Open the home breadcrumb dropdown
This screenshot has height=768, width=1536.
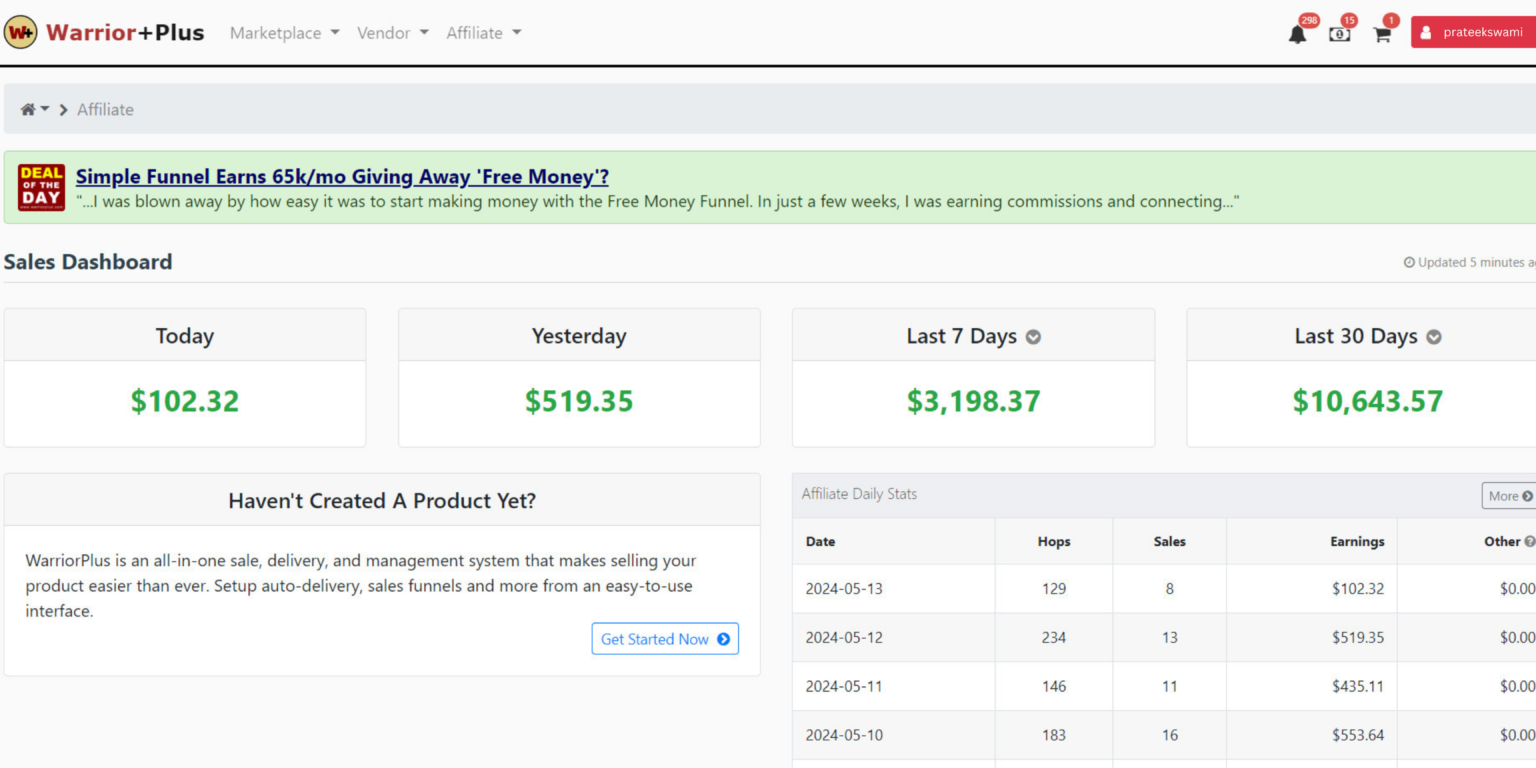tap(35, 109)
